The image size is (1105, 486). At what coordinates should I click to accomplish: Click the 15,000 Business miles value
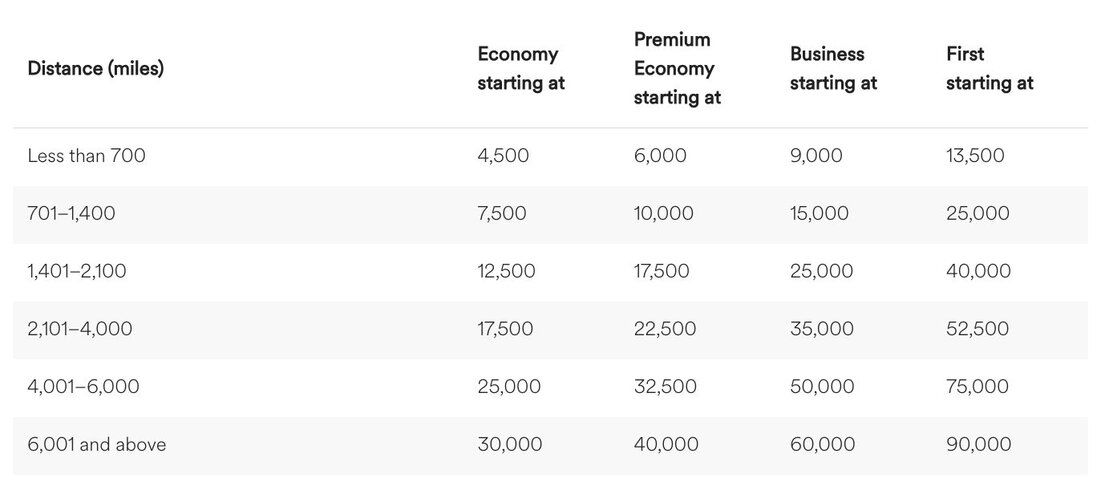click(x=819, y=213)
